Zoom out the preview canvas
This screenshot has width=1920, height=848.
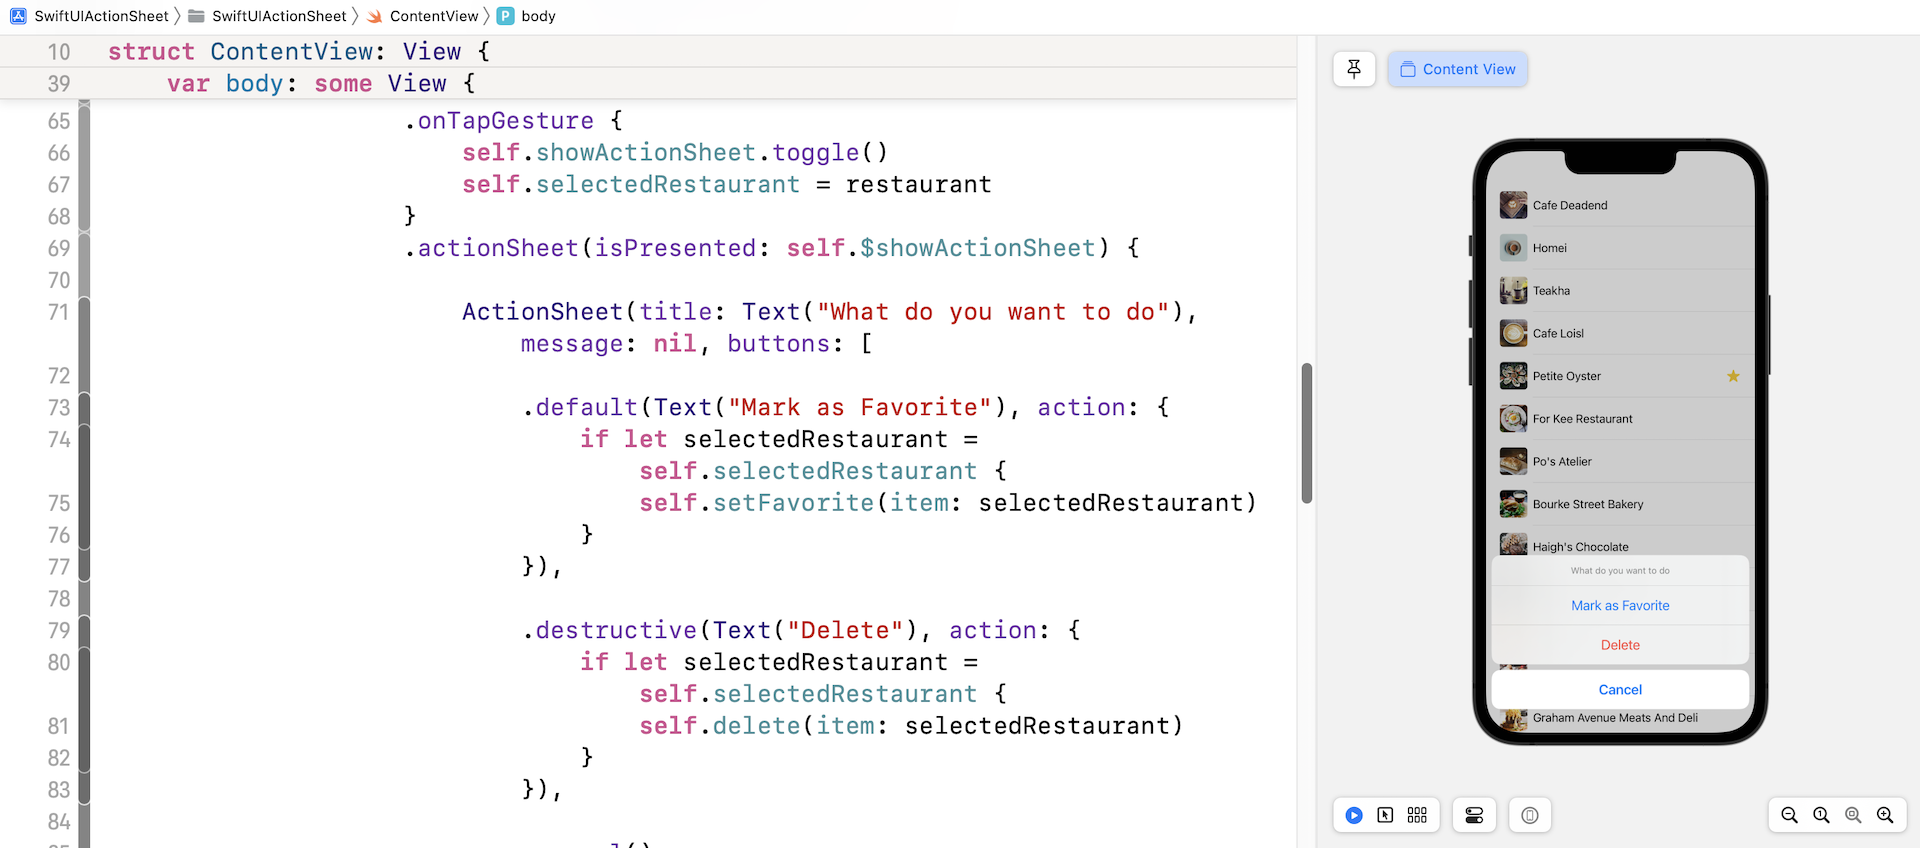coord(1789,815)
